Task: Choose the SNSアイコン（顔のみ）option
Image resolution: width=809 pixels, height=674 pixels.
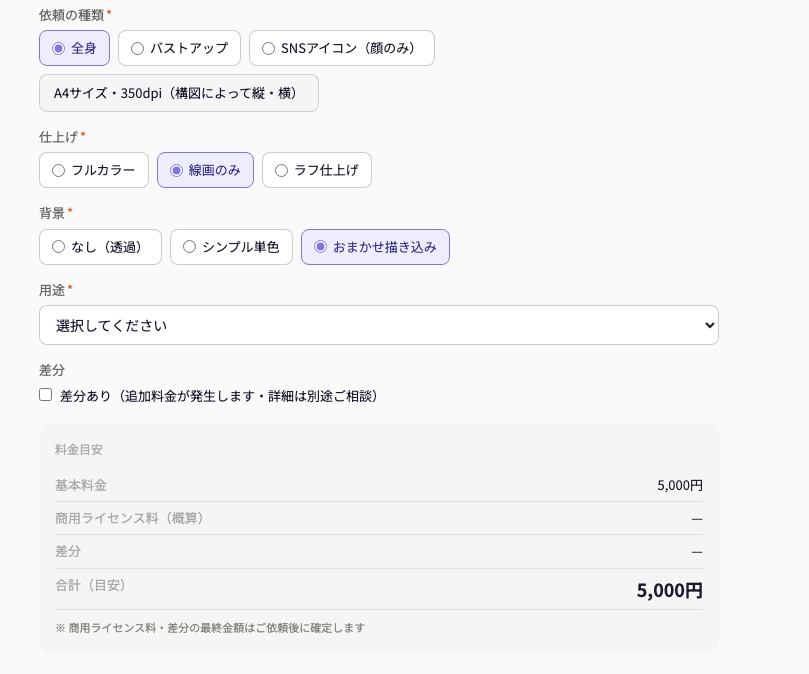Action: (x=341, y=48)
